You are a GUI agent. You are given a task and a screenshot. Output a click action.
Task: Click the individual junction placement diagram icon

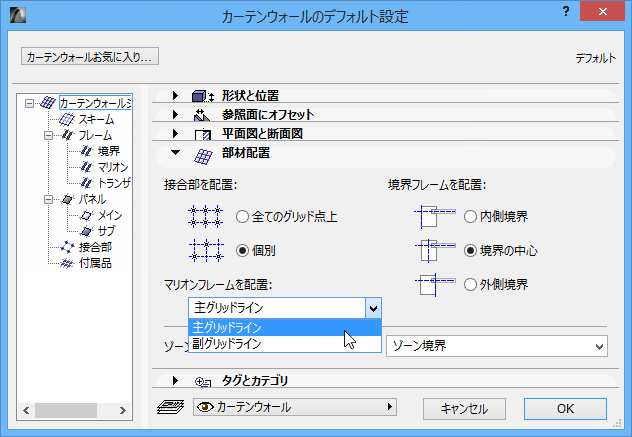pos(206,250)
